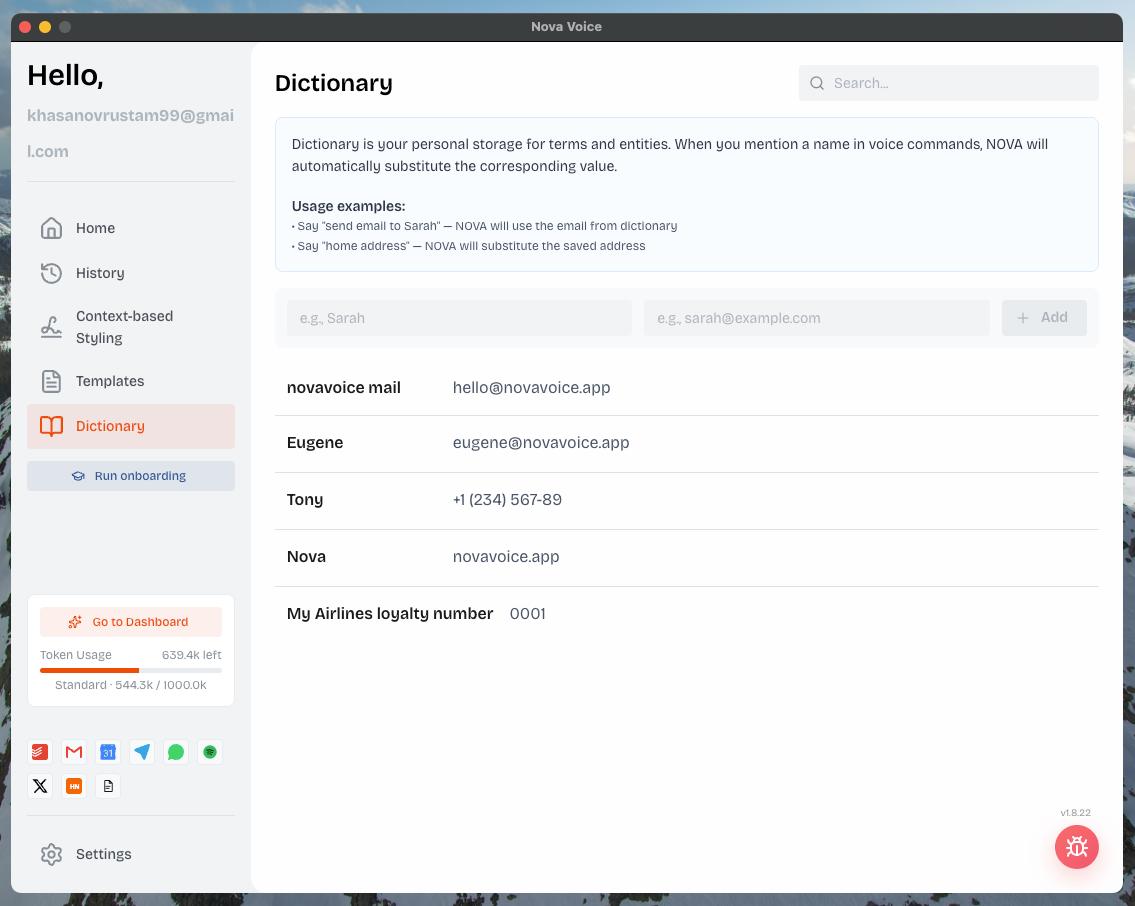Click the X (Twitter) integration icon

tap(40, 786)
